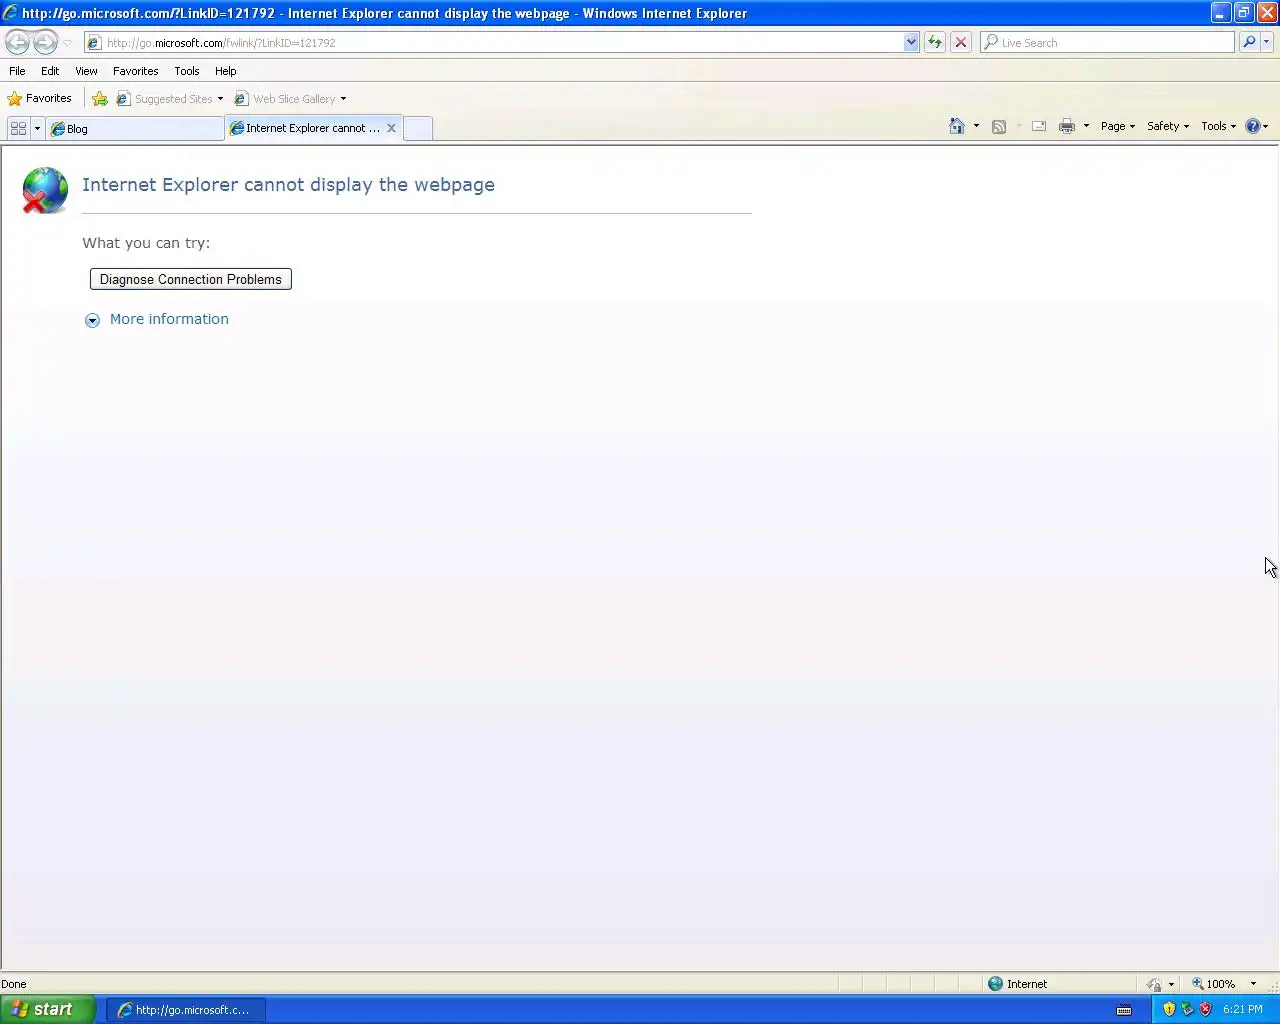The width and height of the screenshot is (1280, 1024).
Task: Click the RSS feeds icon
Action: [x=998, y=126]
